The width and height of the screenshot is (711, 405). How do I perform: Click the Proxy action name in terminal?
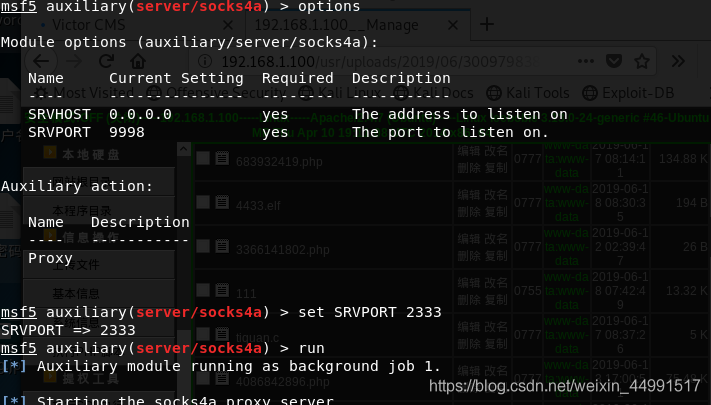pyautogui.click(x=50, y=259)
